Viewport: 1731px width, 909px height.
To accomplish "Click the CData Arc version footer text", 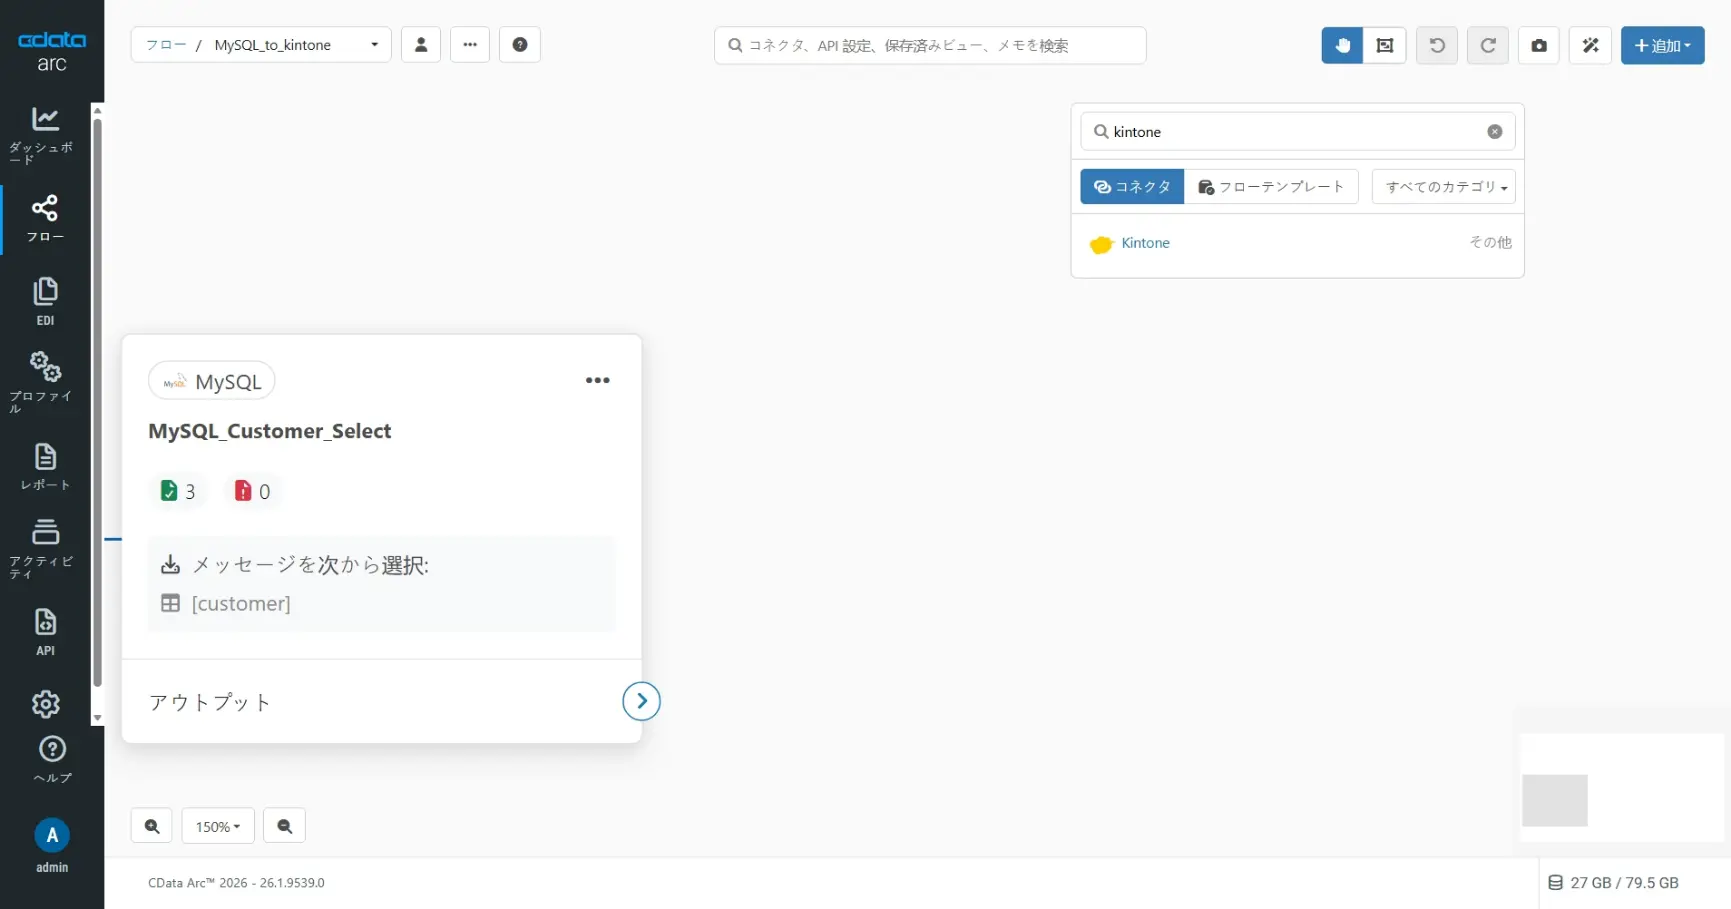I will tap(236, 883).
